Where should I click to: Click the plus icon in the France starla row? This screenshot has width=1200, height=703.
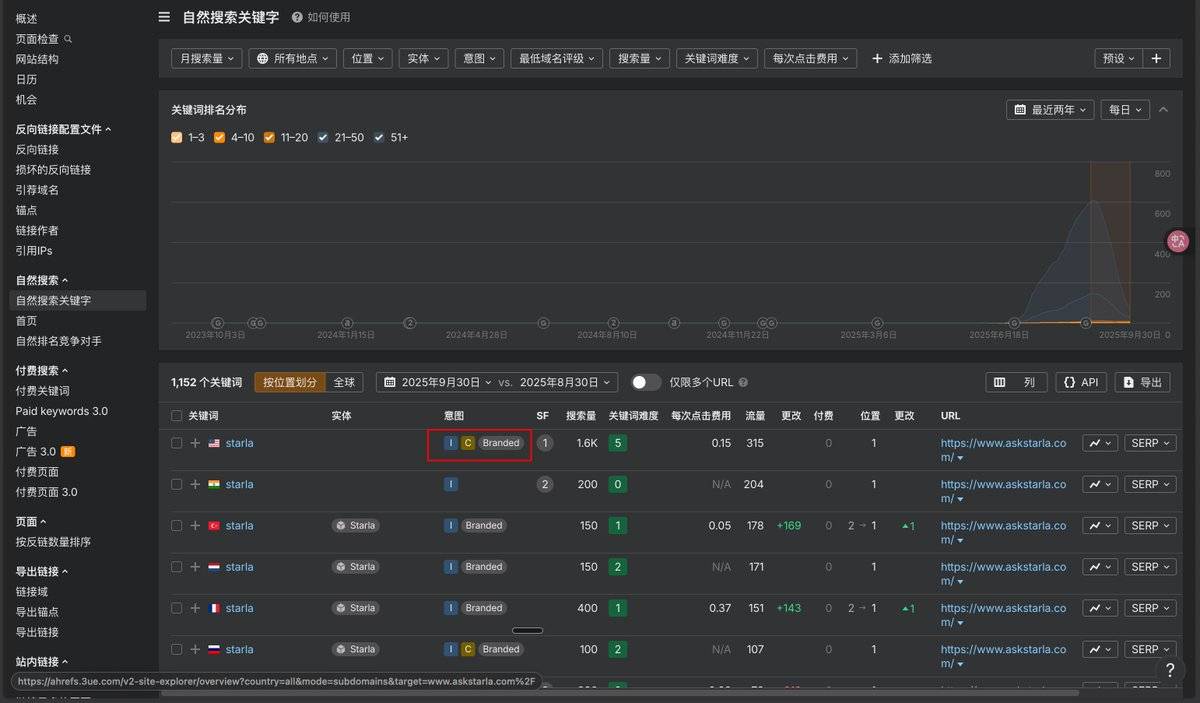pyautogui.click(x=195, y=608)
